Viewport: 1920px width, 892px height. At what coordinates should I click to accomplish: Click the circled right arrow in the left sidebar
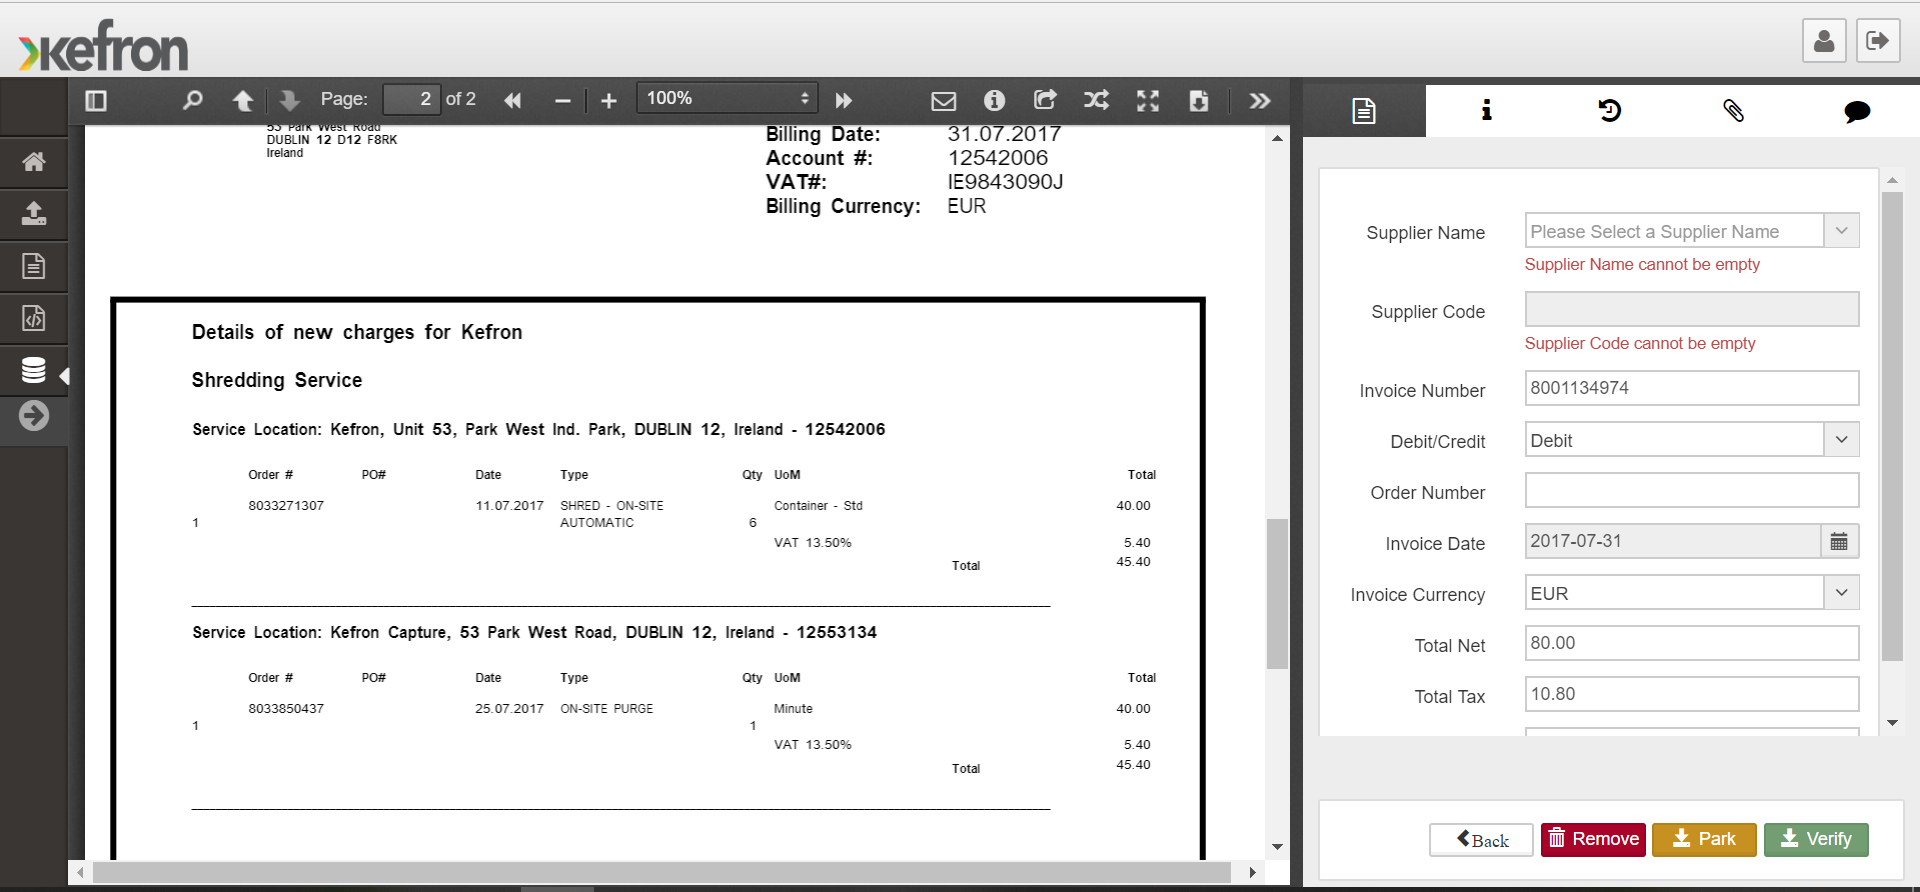(x=34, y=415)
